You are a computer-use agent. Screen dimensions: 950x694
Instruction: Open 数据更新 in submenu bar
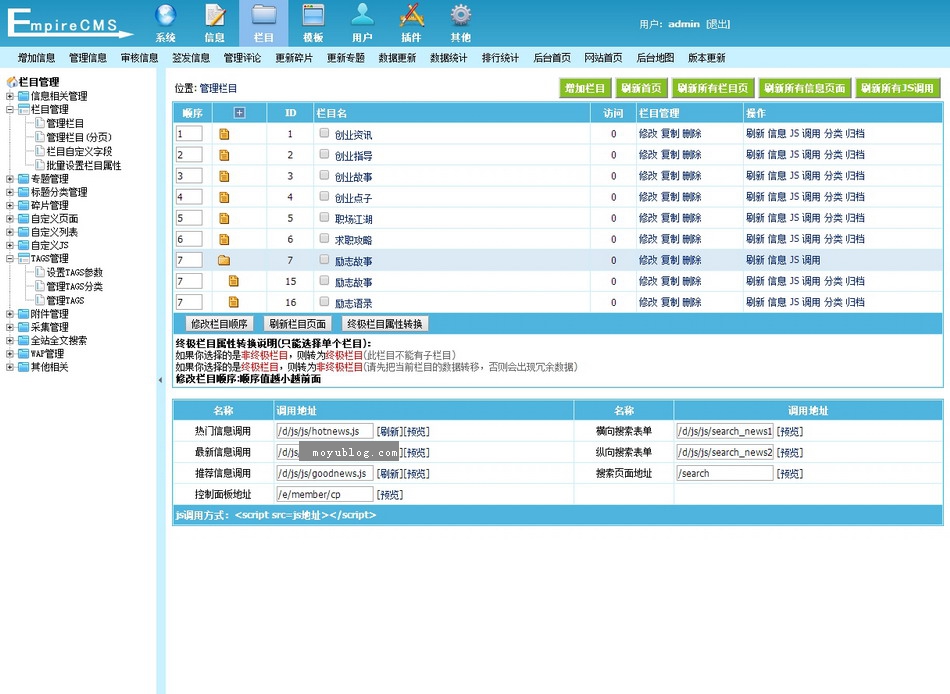(397, 58)
